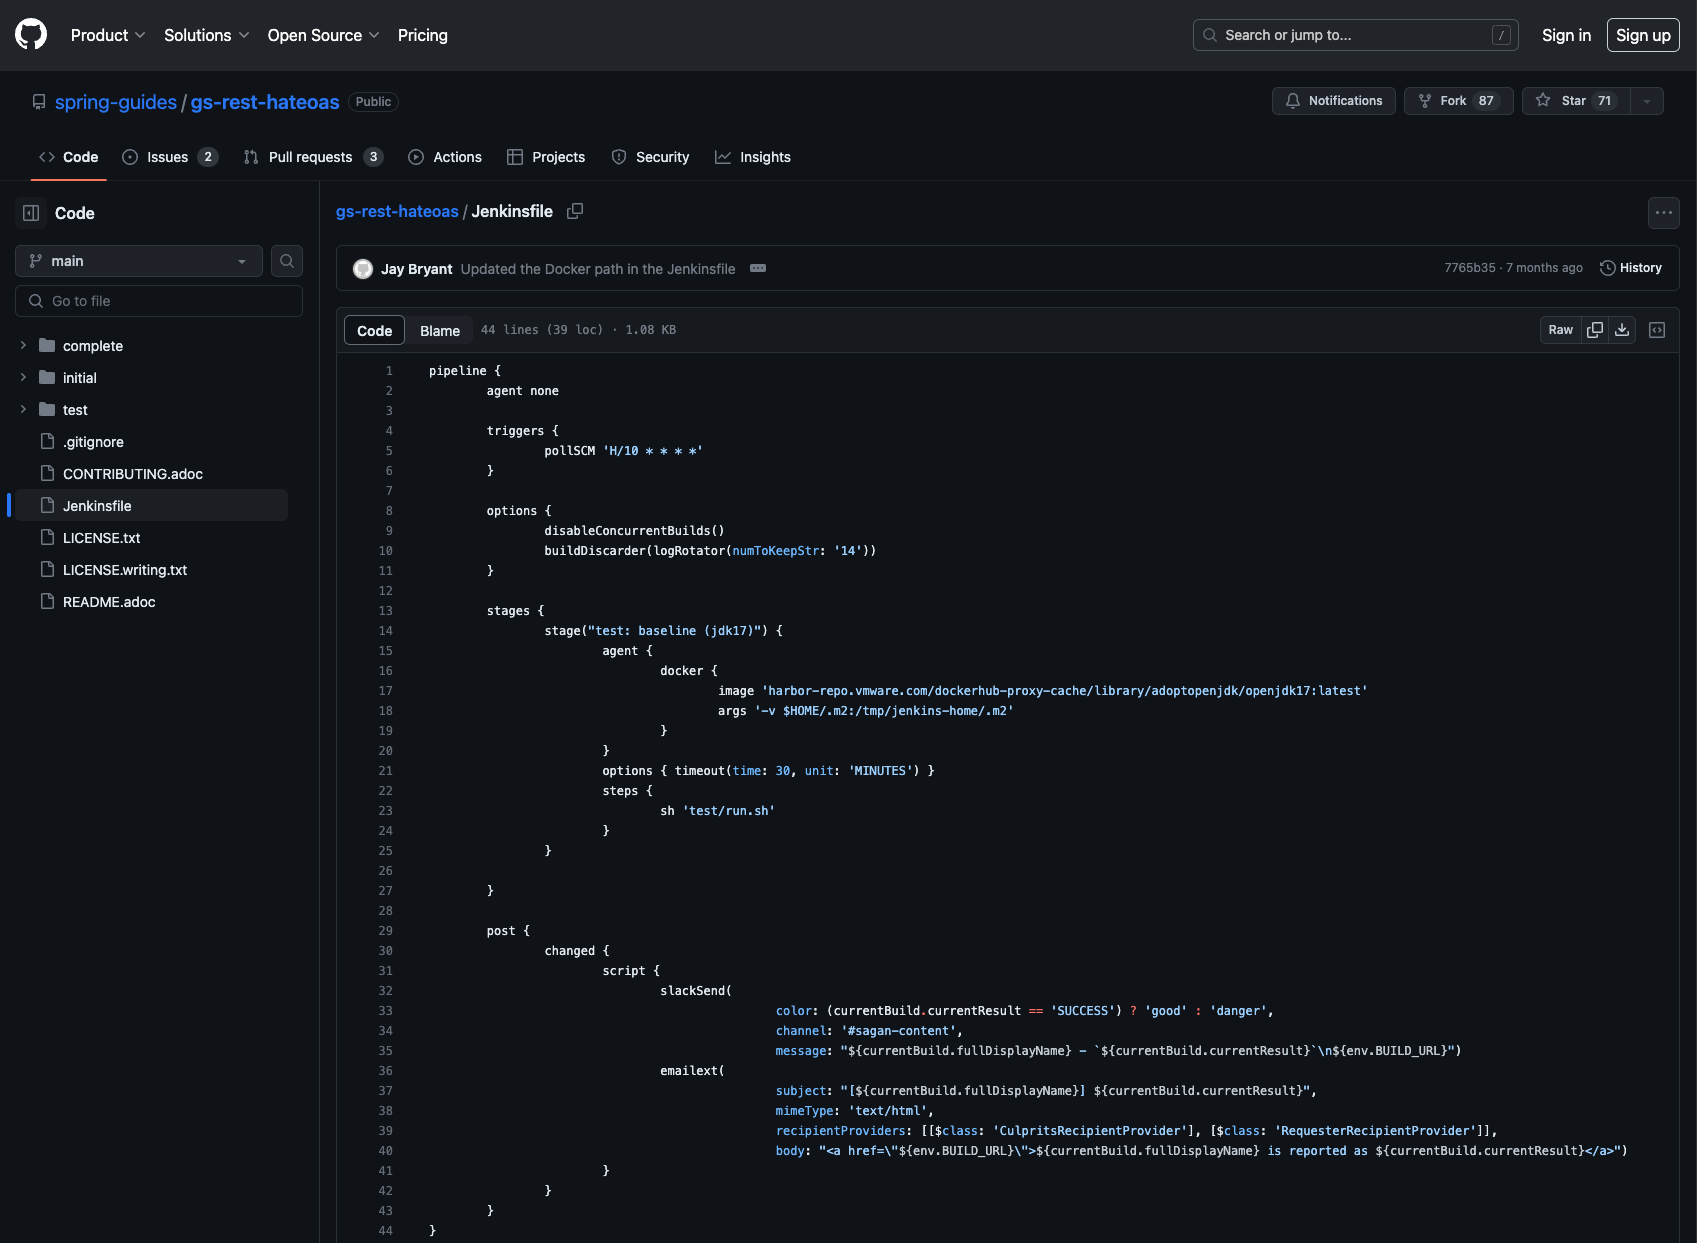The image size is (1697, 1243).
Task: Open star list dropdown arrow
Action: coord(1647,101)
